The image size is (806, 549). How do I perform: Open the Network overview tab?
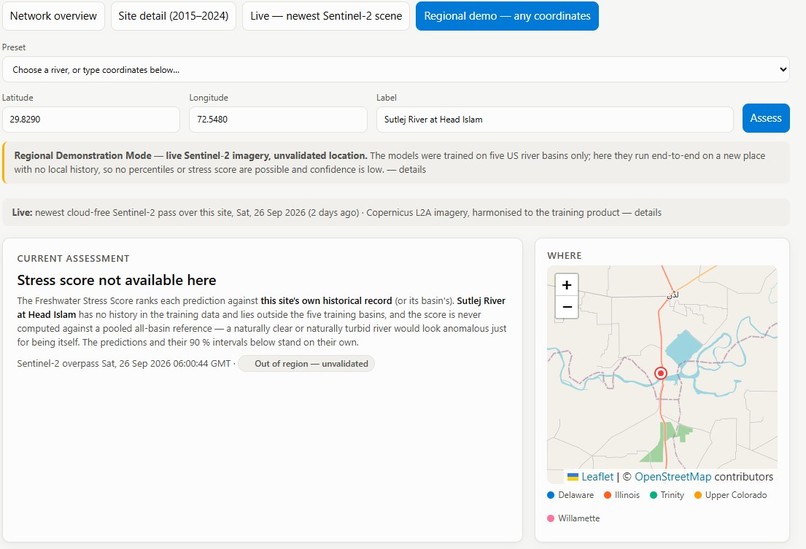[x=53, y=16]
